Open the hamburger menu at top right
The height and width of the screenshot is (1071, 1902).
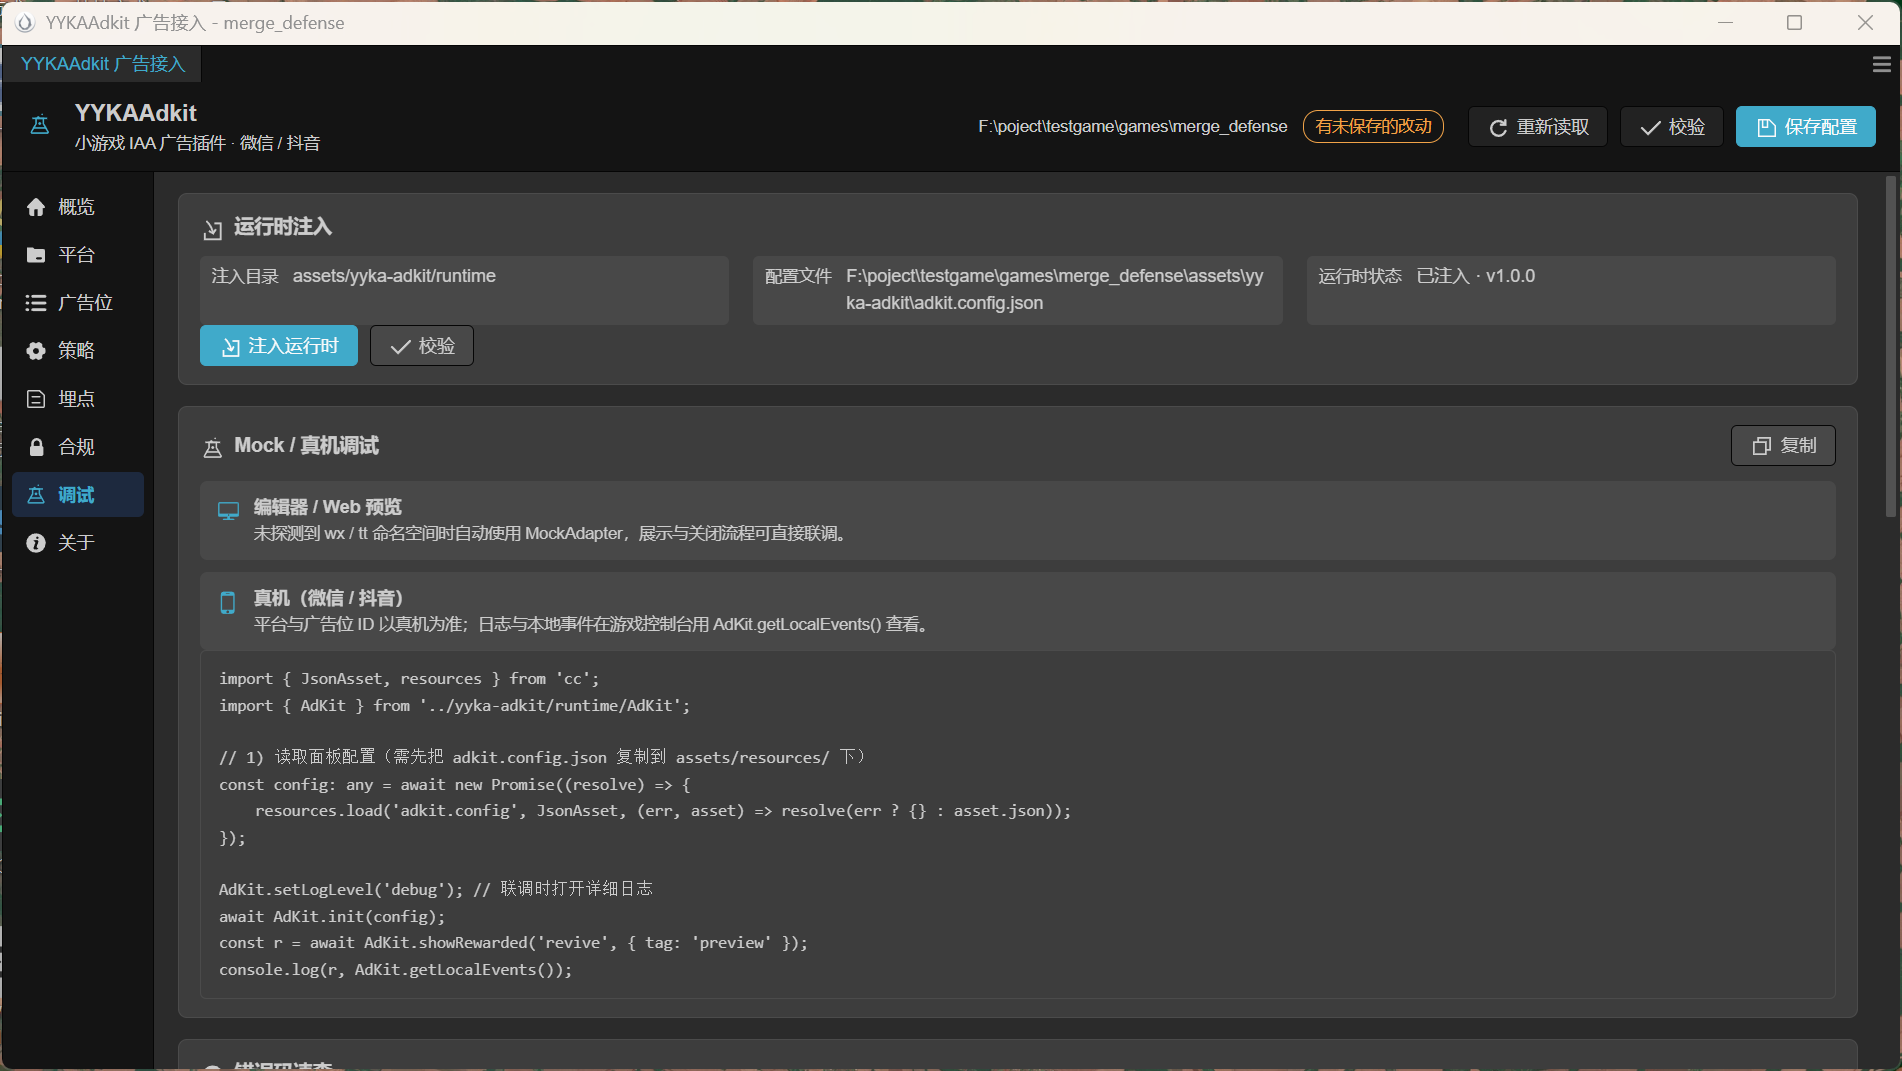pos(1881,64)
